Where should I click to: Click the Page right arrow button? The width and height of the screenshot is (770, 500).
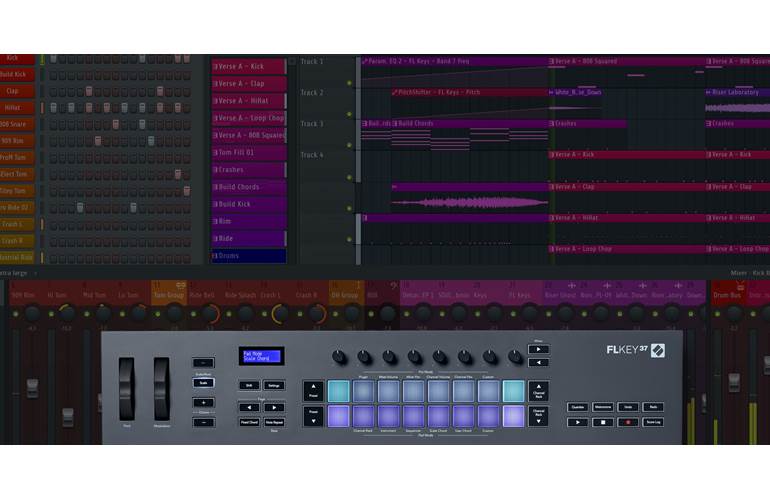(274, 407)
